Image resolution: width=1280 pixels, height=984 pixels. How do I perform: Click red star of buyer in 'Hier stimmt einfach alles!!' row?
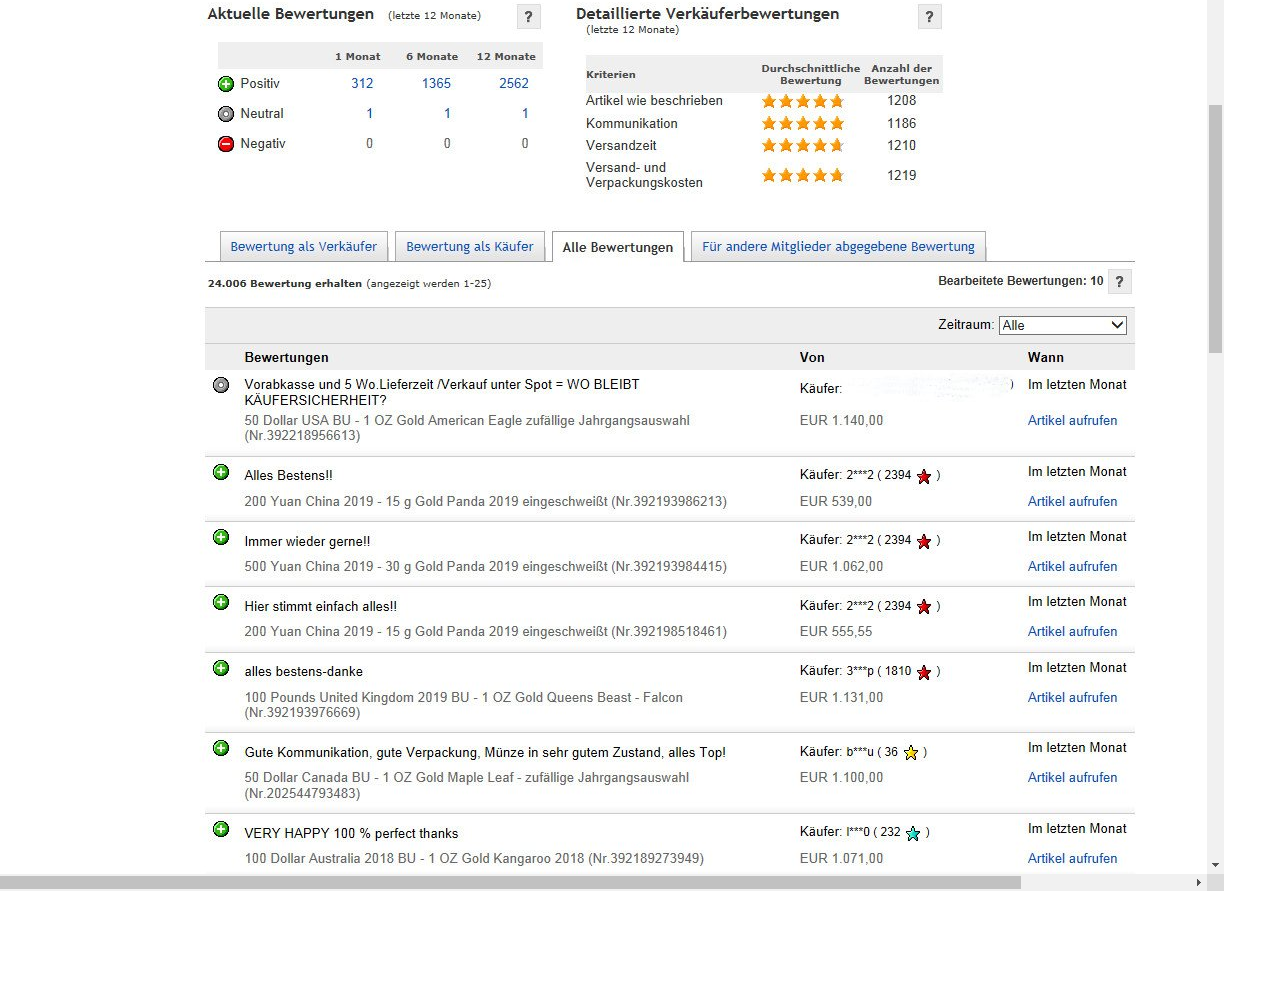(x=924, y=607)
